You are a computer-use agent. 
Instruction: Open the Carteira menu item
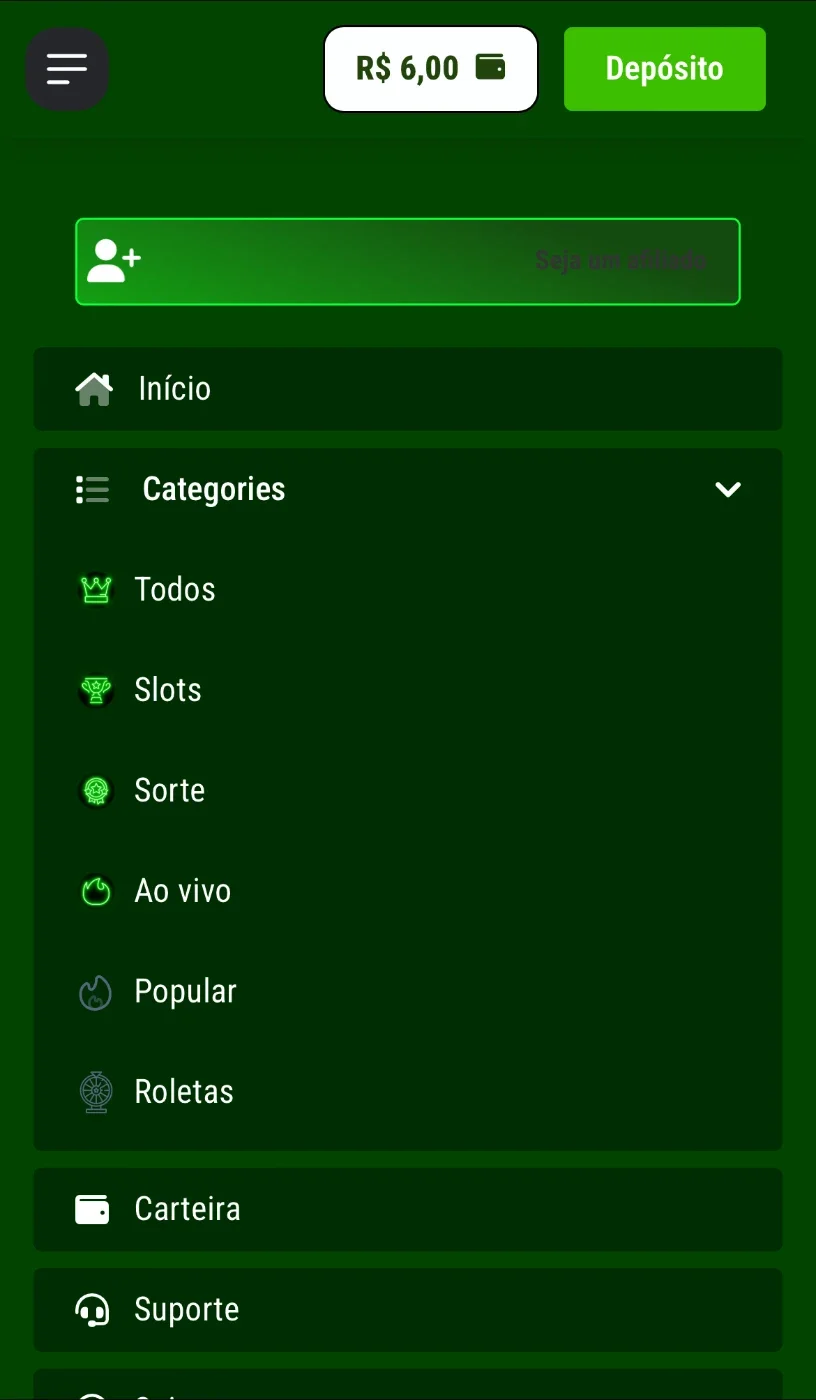pos(408,1209)
